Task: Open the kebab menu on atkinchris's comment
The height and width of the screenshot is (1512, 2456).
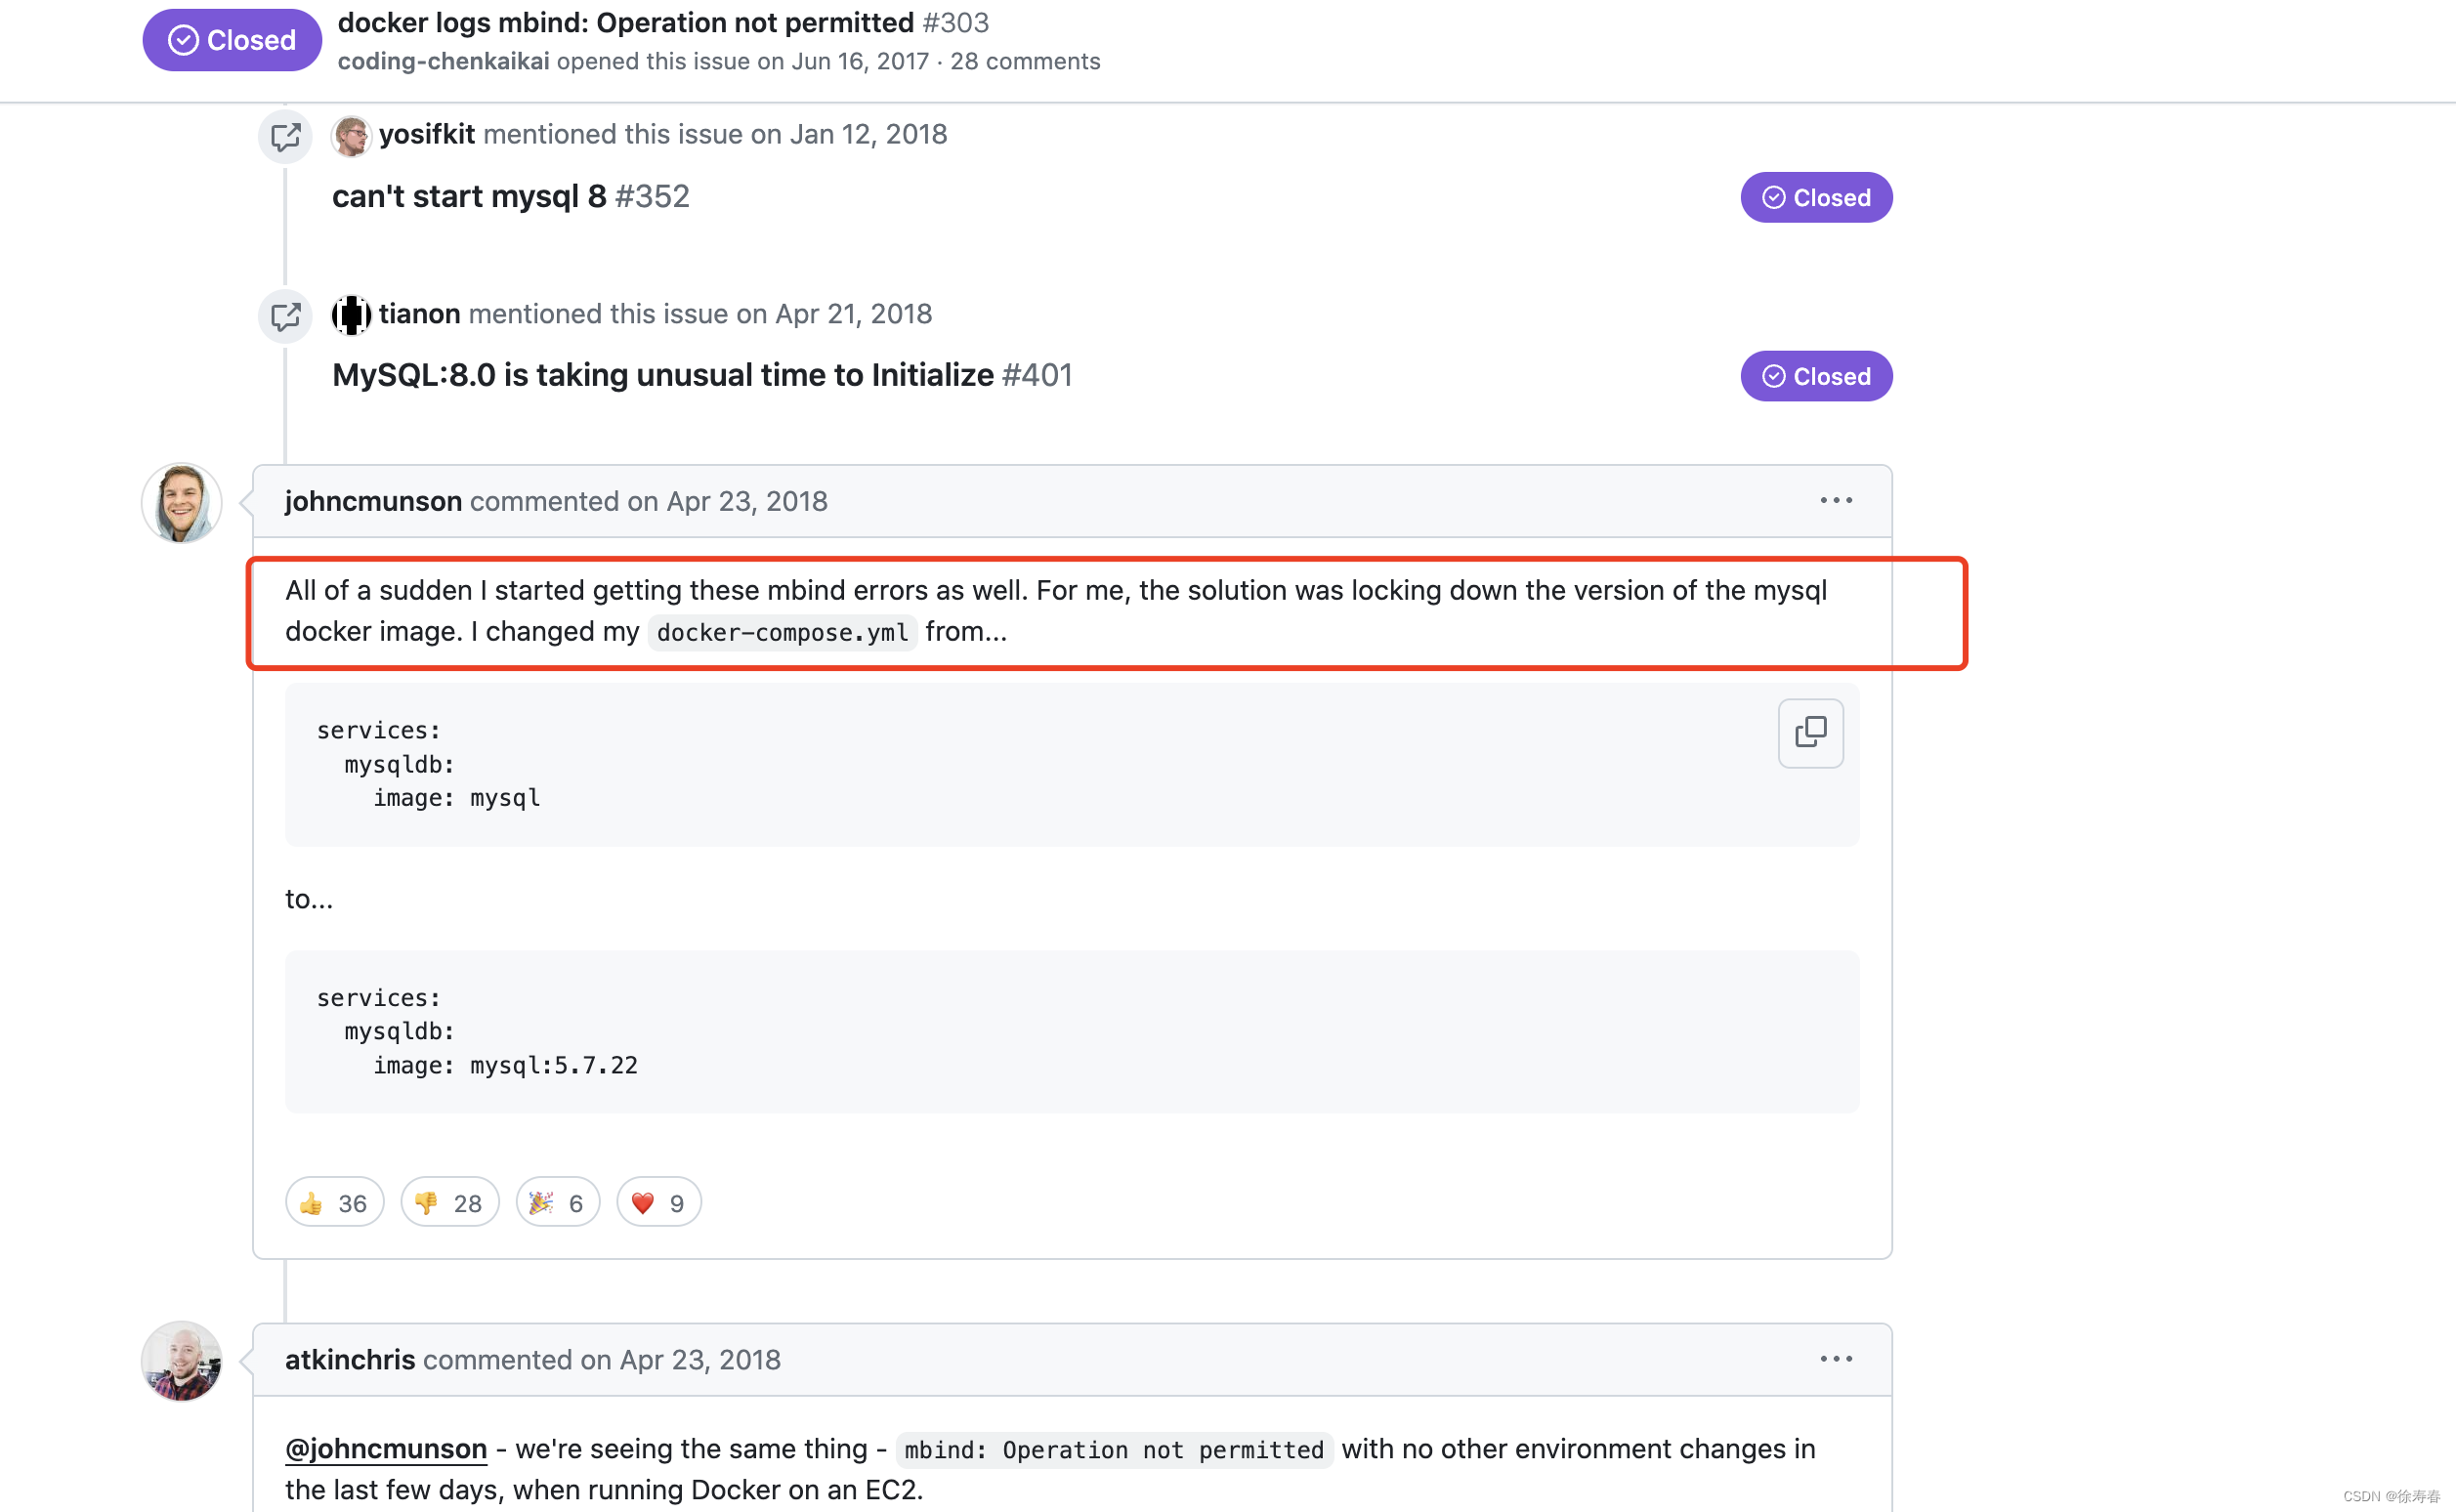Action: click(x=1836, y=1359)
